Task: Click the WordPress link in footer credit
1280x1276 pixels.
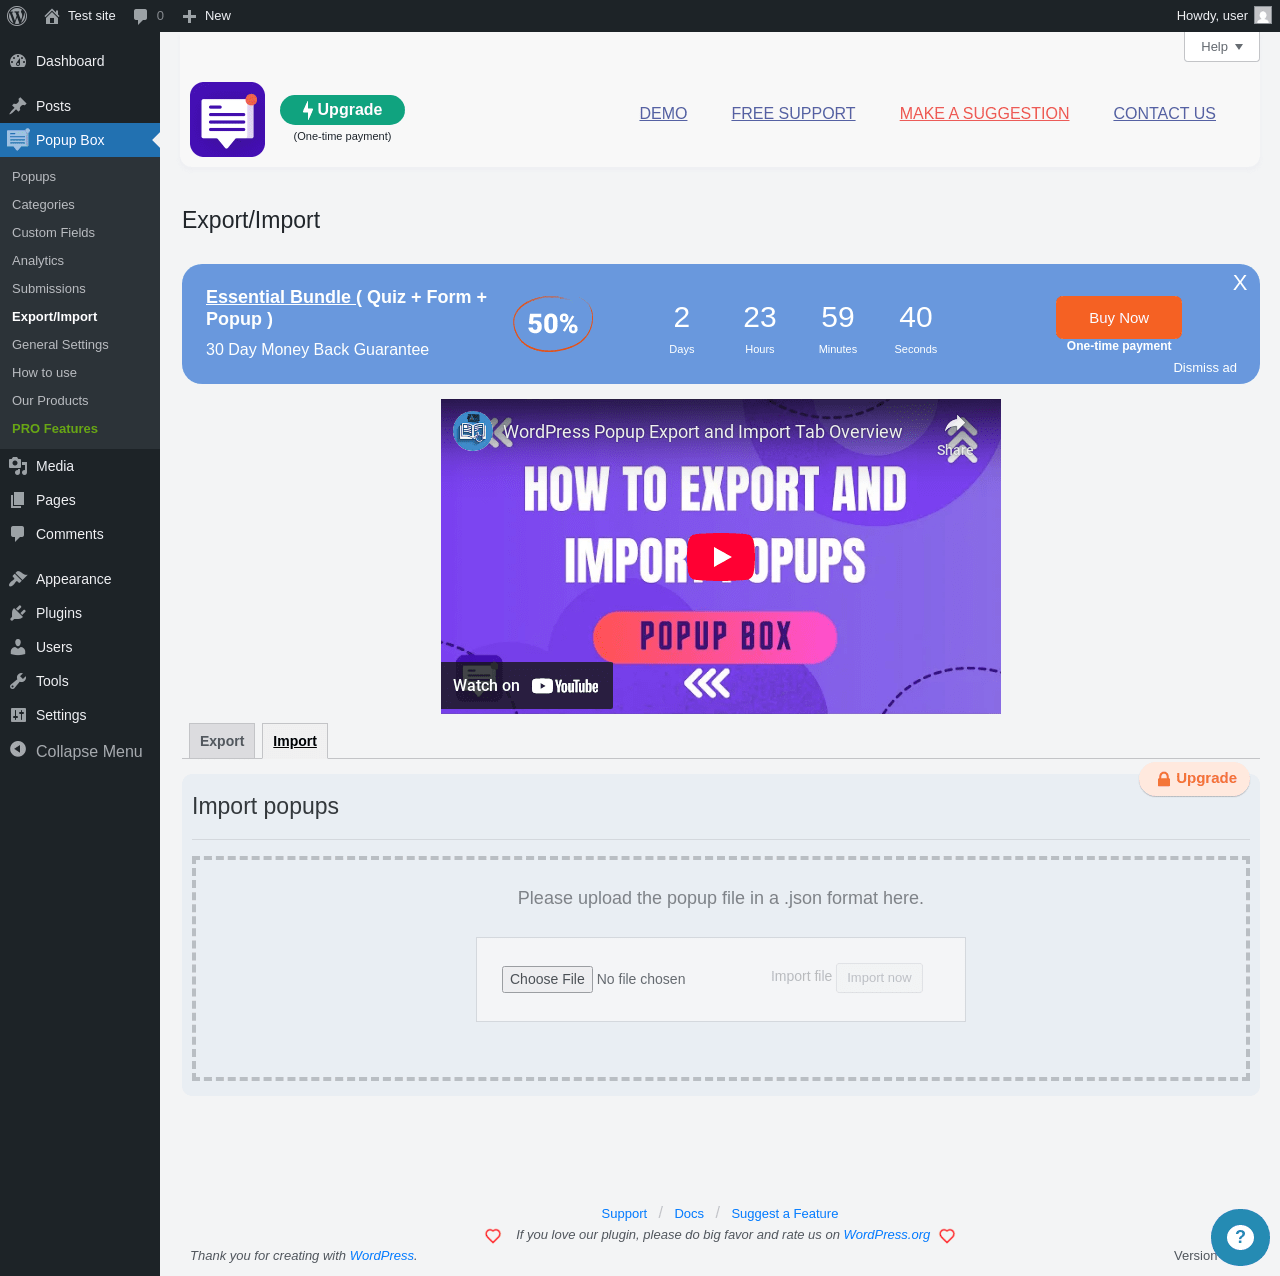Action: (381, 1256)
